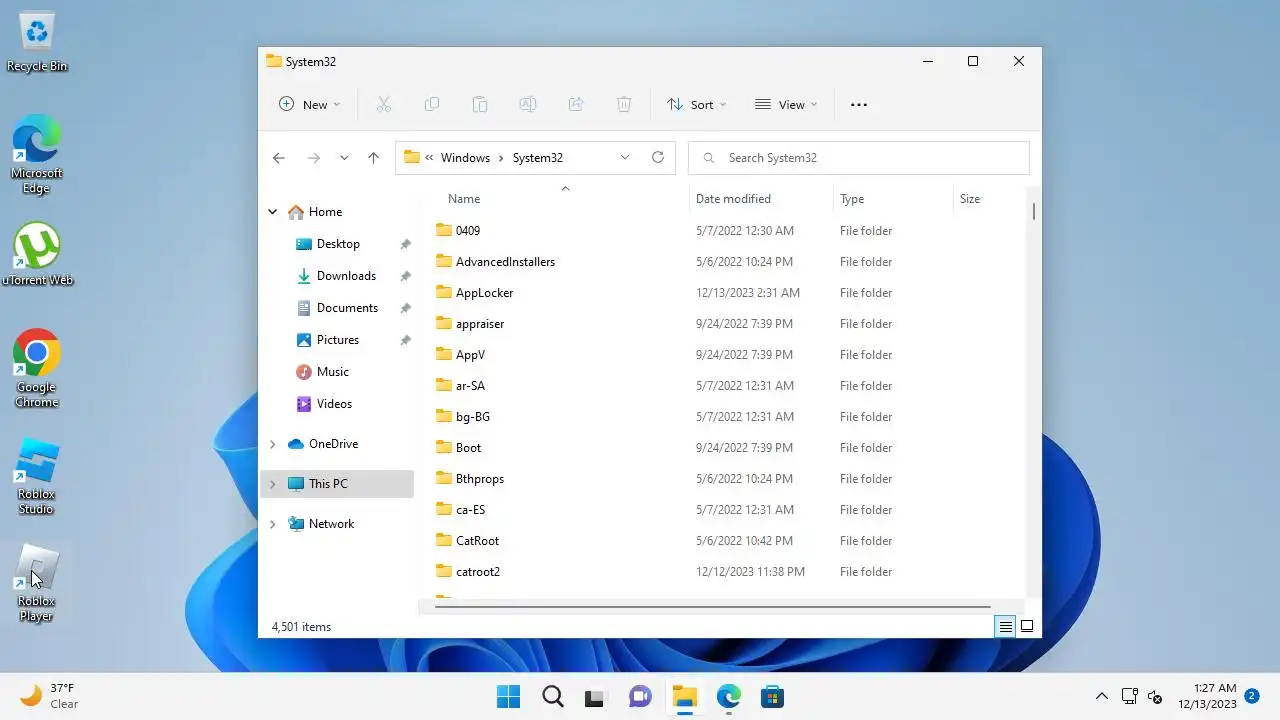Click the Copy icon in toolbar
This screenshot has height=720, width=1280.
pos(432,104)
